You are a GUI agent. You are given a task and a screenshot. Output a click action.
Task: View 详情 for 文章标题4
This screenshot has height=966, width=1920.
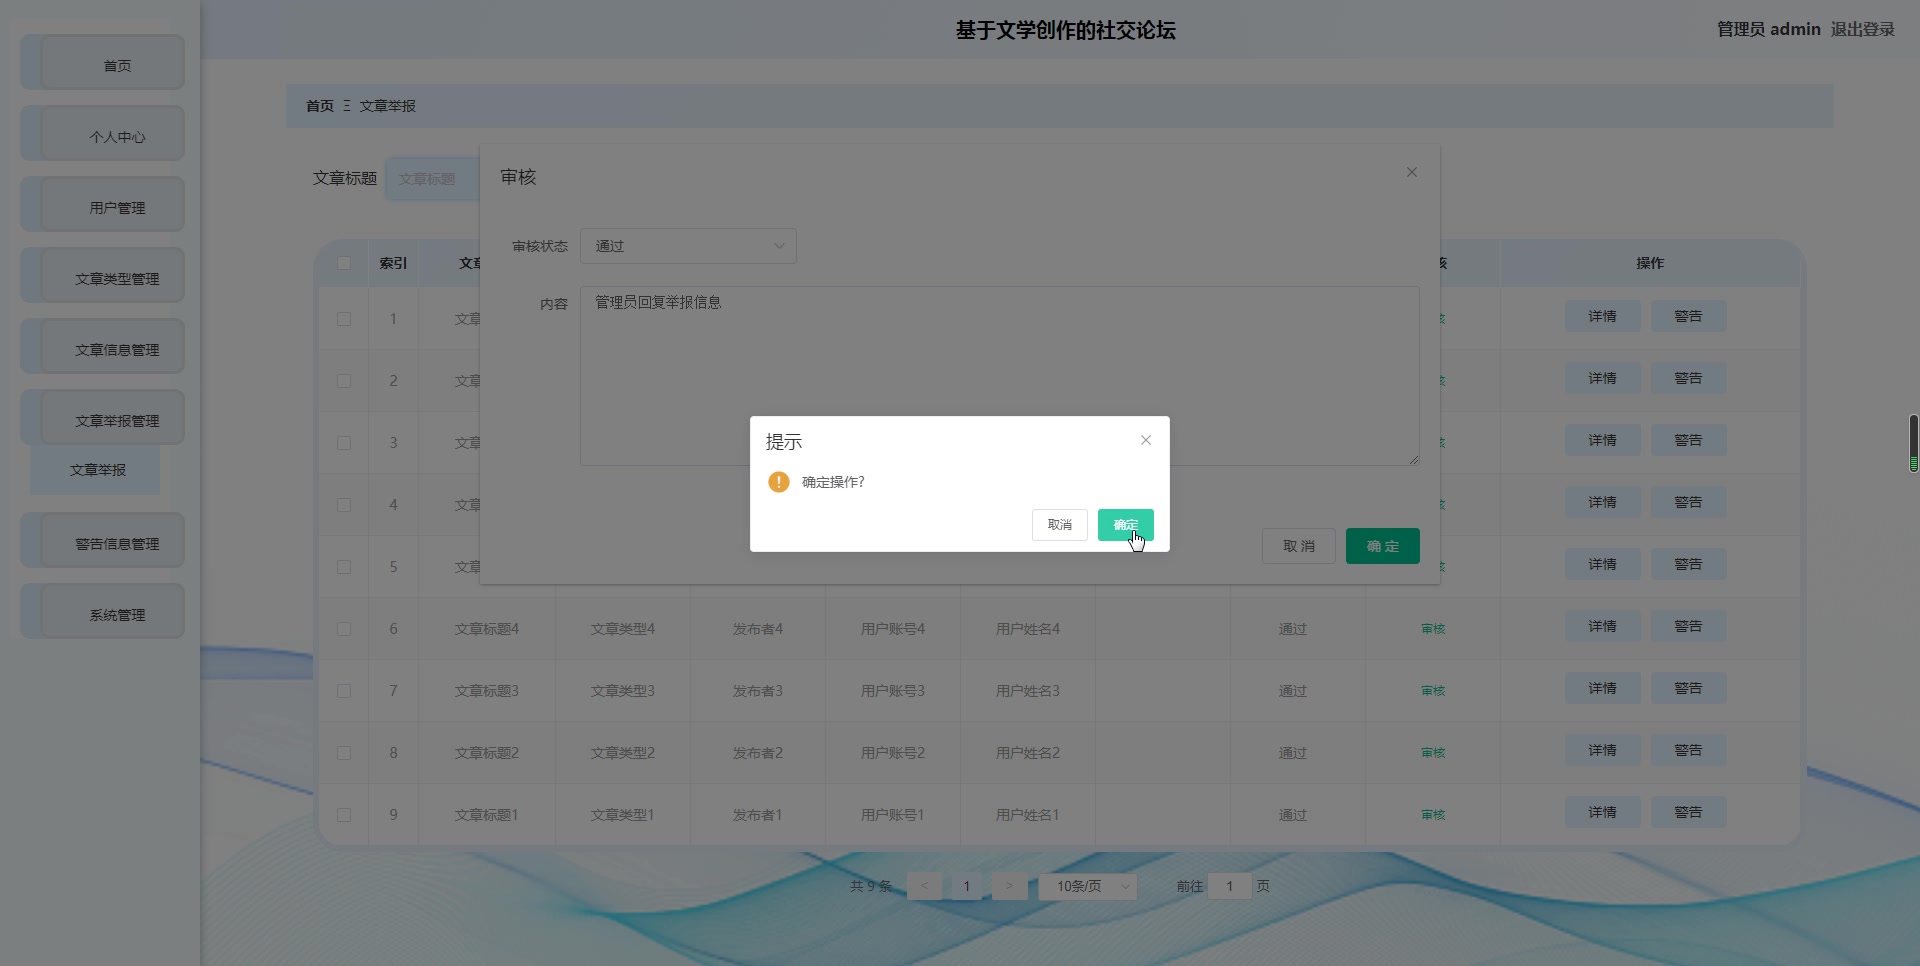pos(1601,626)
